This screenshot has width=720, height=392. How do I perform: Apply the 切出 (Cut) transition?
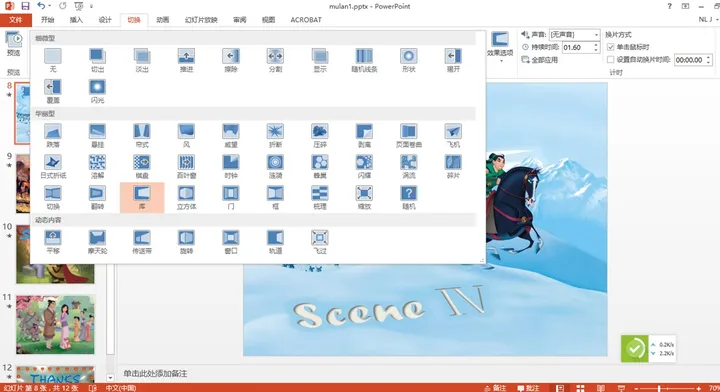97,60
